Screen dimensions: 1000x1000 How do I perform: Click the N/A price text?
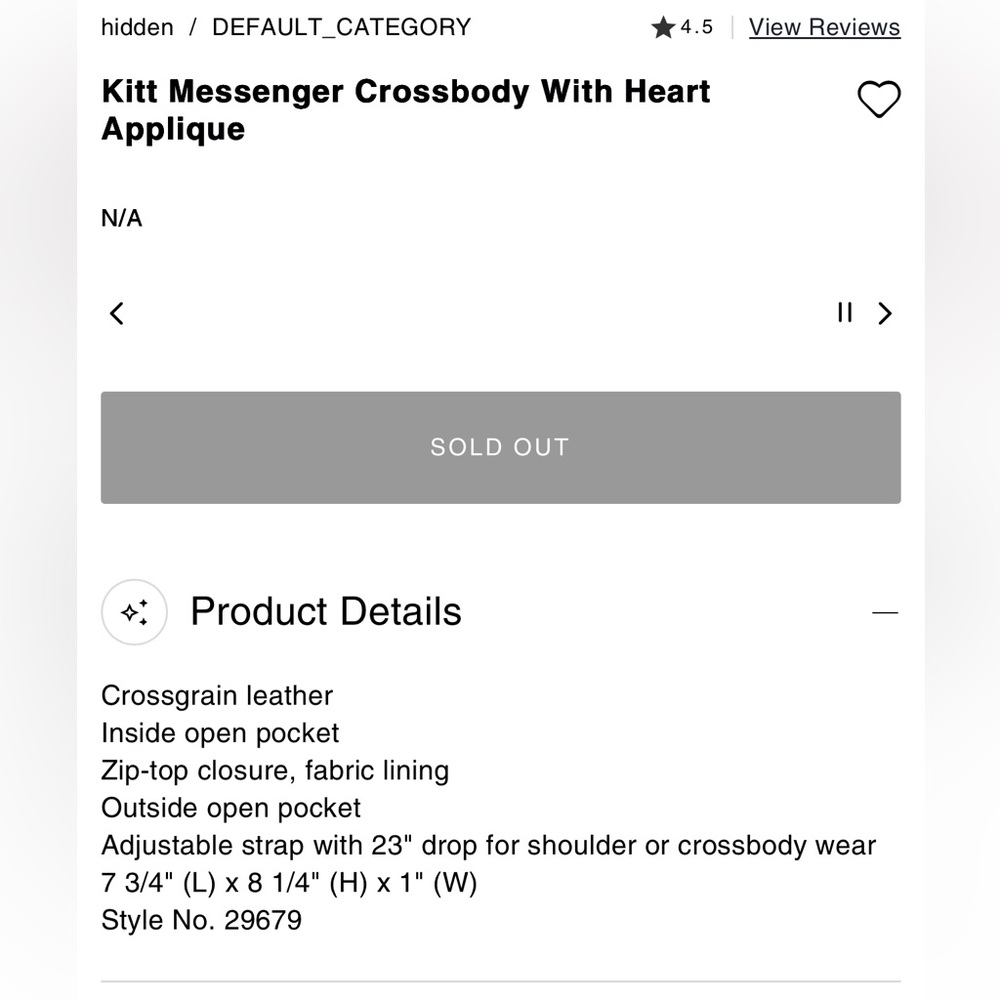point(122,218)
